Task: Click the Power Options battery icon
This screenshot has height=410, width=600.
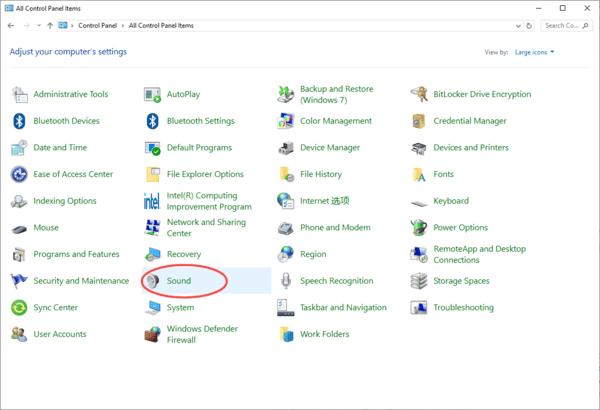Action: point(419,228)
